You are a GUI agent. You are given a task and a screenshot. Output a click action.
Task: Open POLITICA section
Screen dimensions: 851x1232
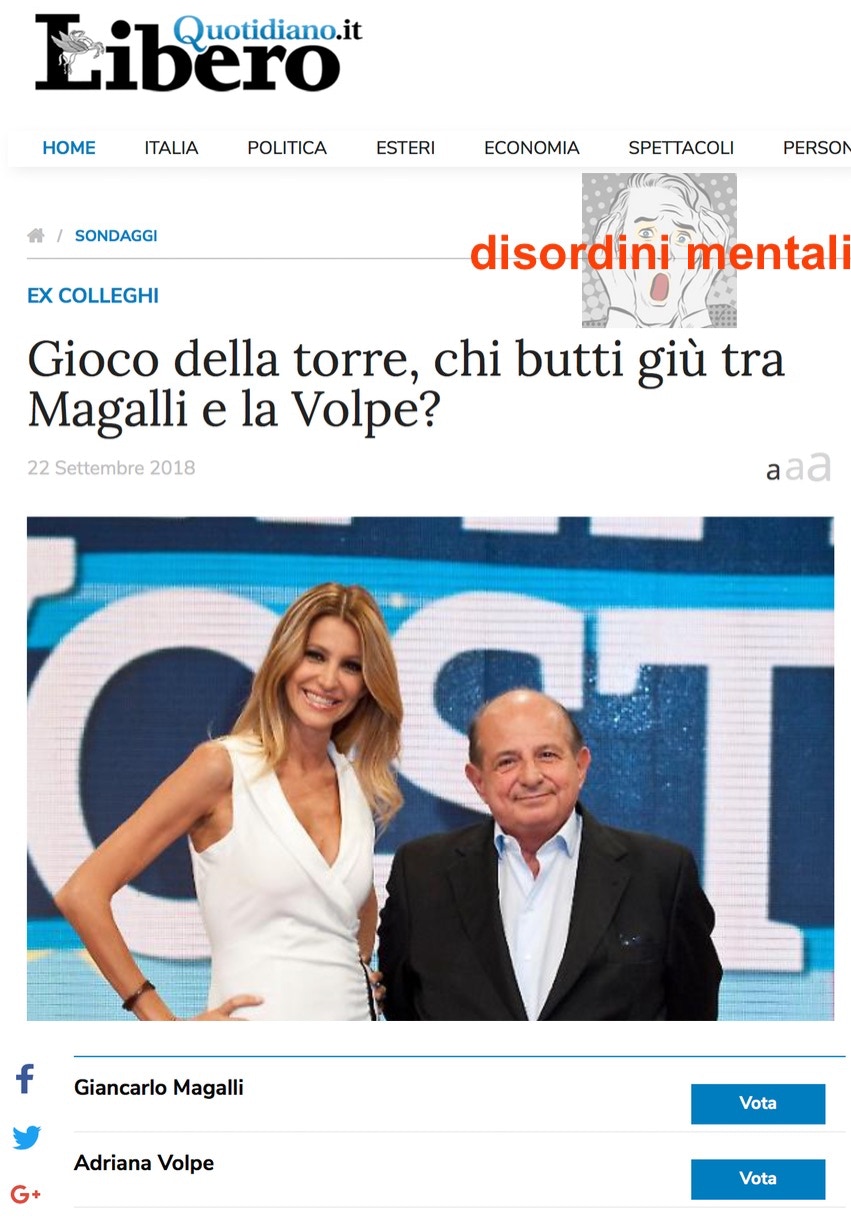287,148
